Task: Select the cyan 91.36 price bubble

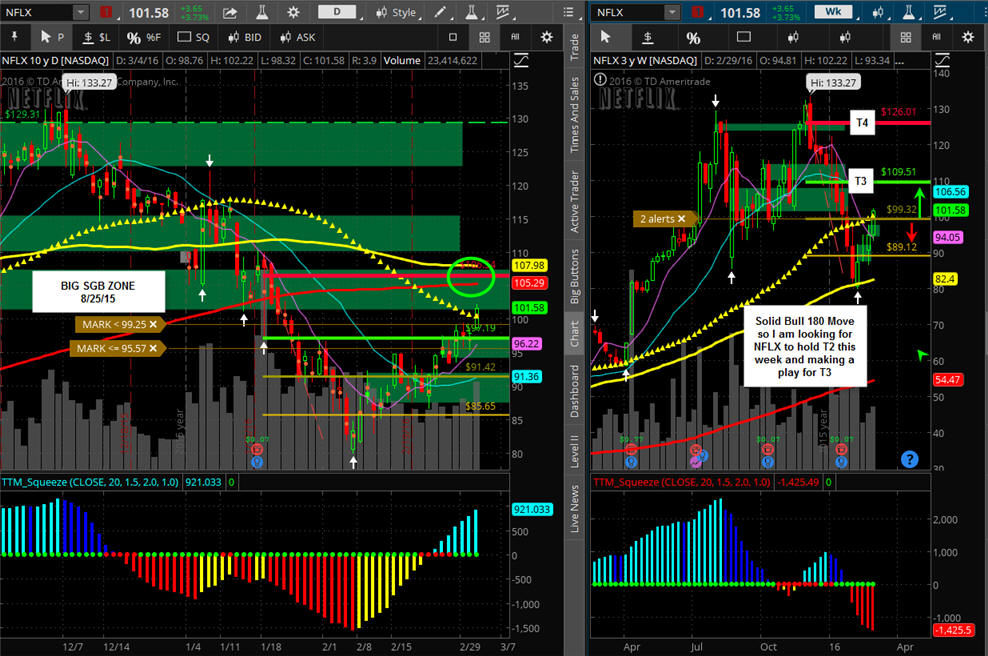Action: click(526, 377)
